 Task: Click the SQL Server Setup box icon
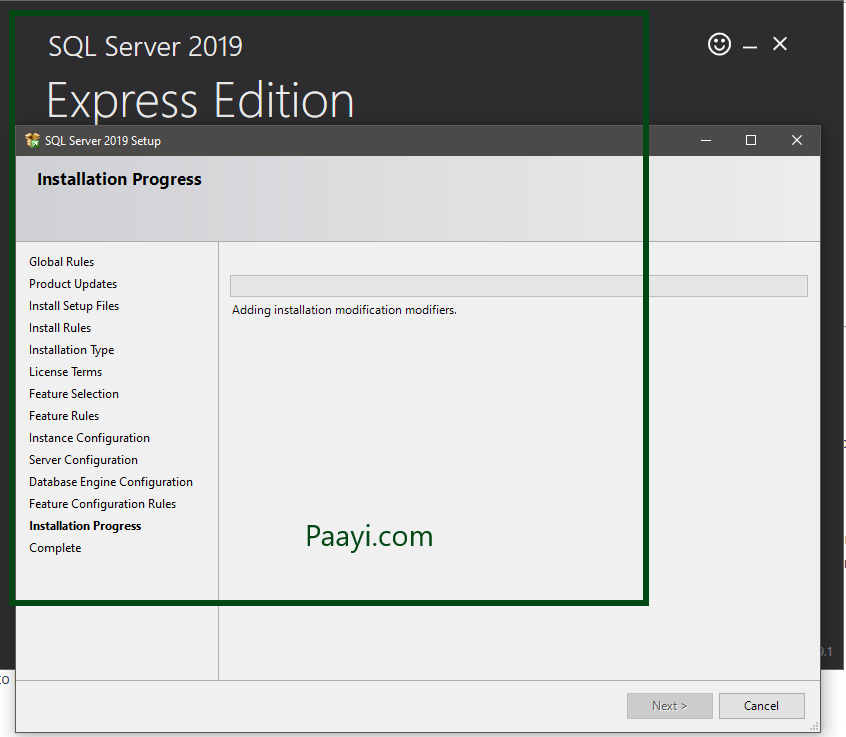tap(32, 141)
